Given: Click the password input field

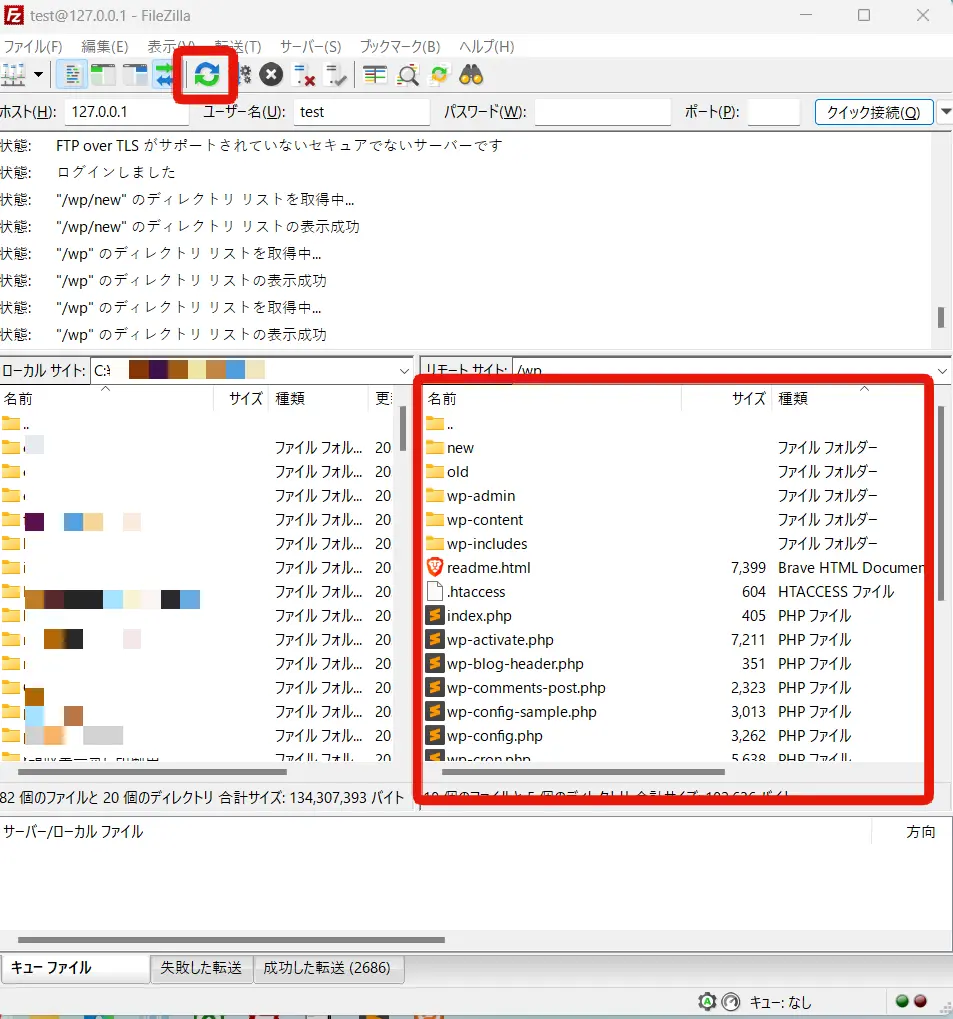Looking at the screenshot, I should pyautogui.click(x=602, y=112).
